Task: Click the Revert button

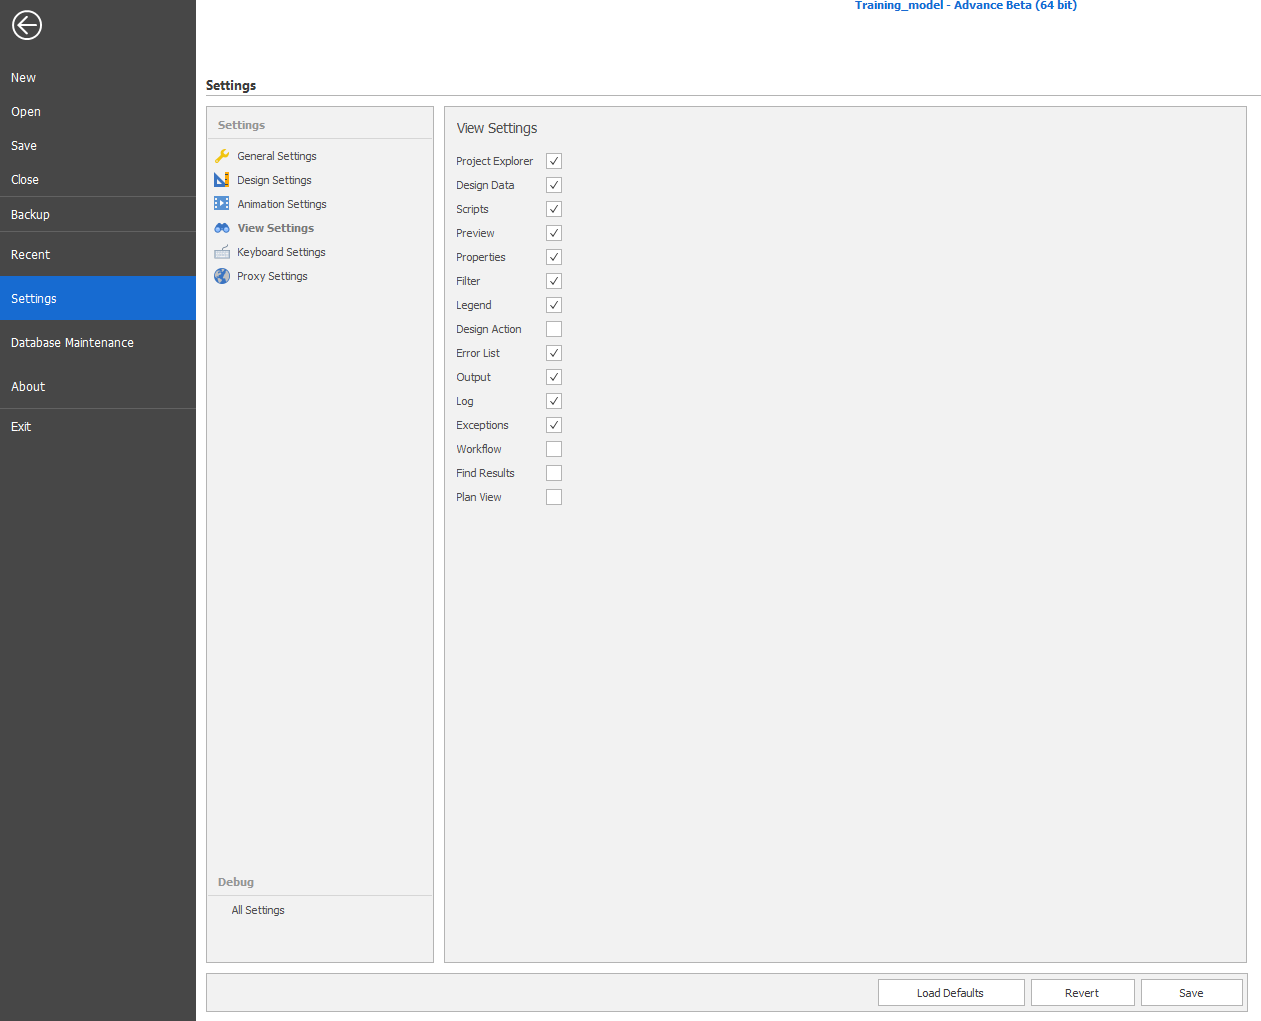Action: [x=1082, y=993]
